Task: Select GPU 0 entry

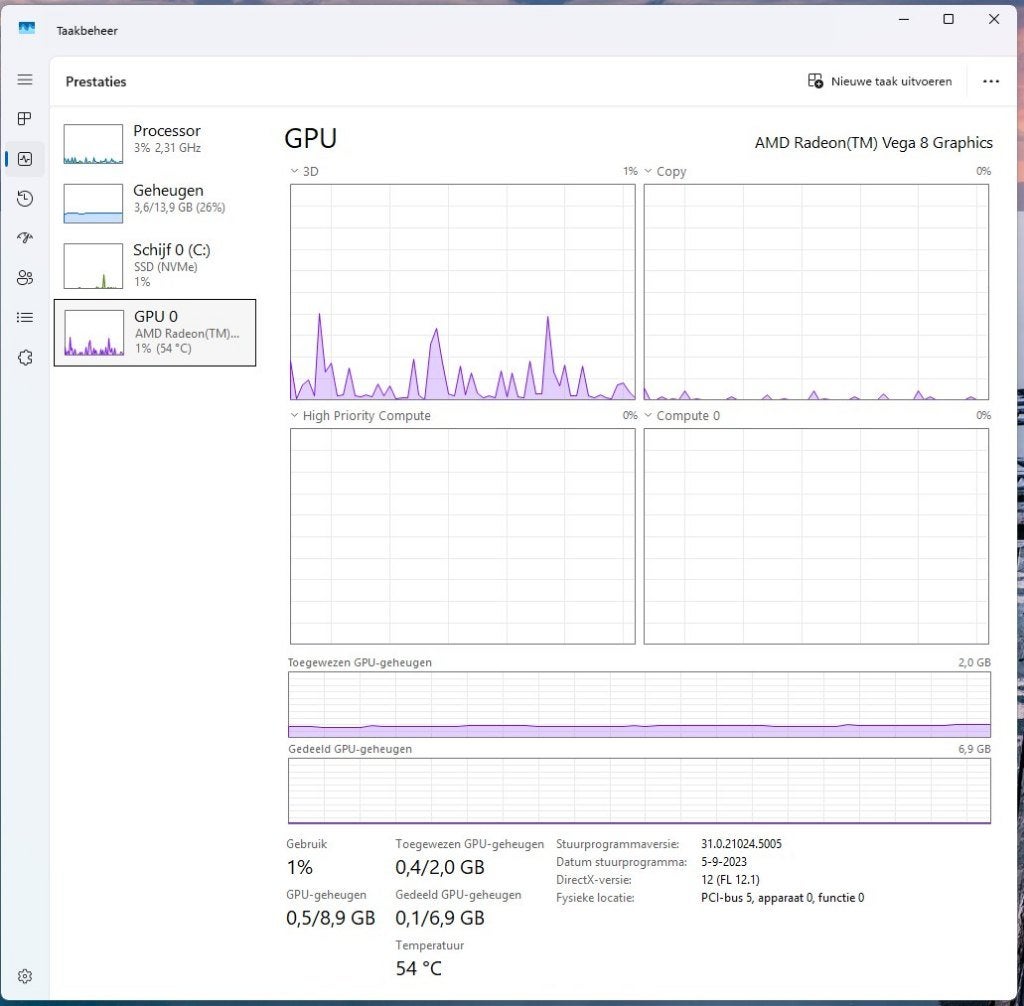Action: [155, 333]
